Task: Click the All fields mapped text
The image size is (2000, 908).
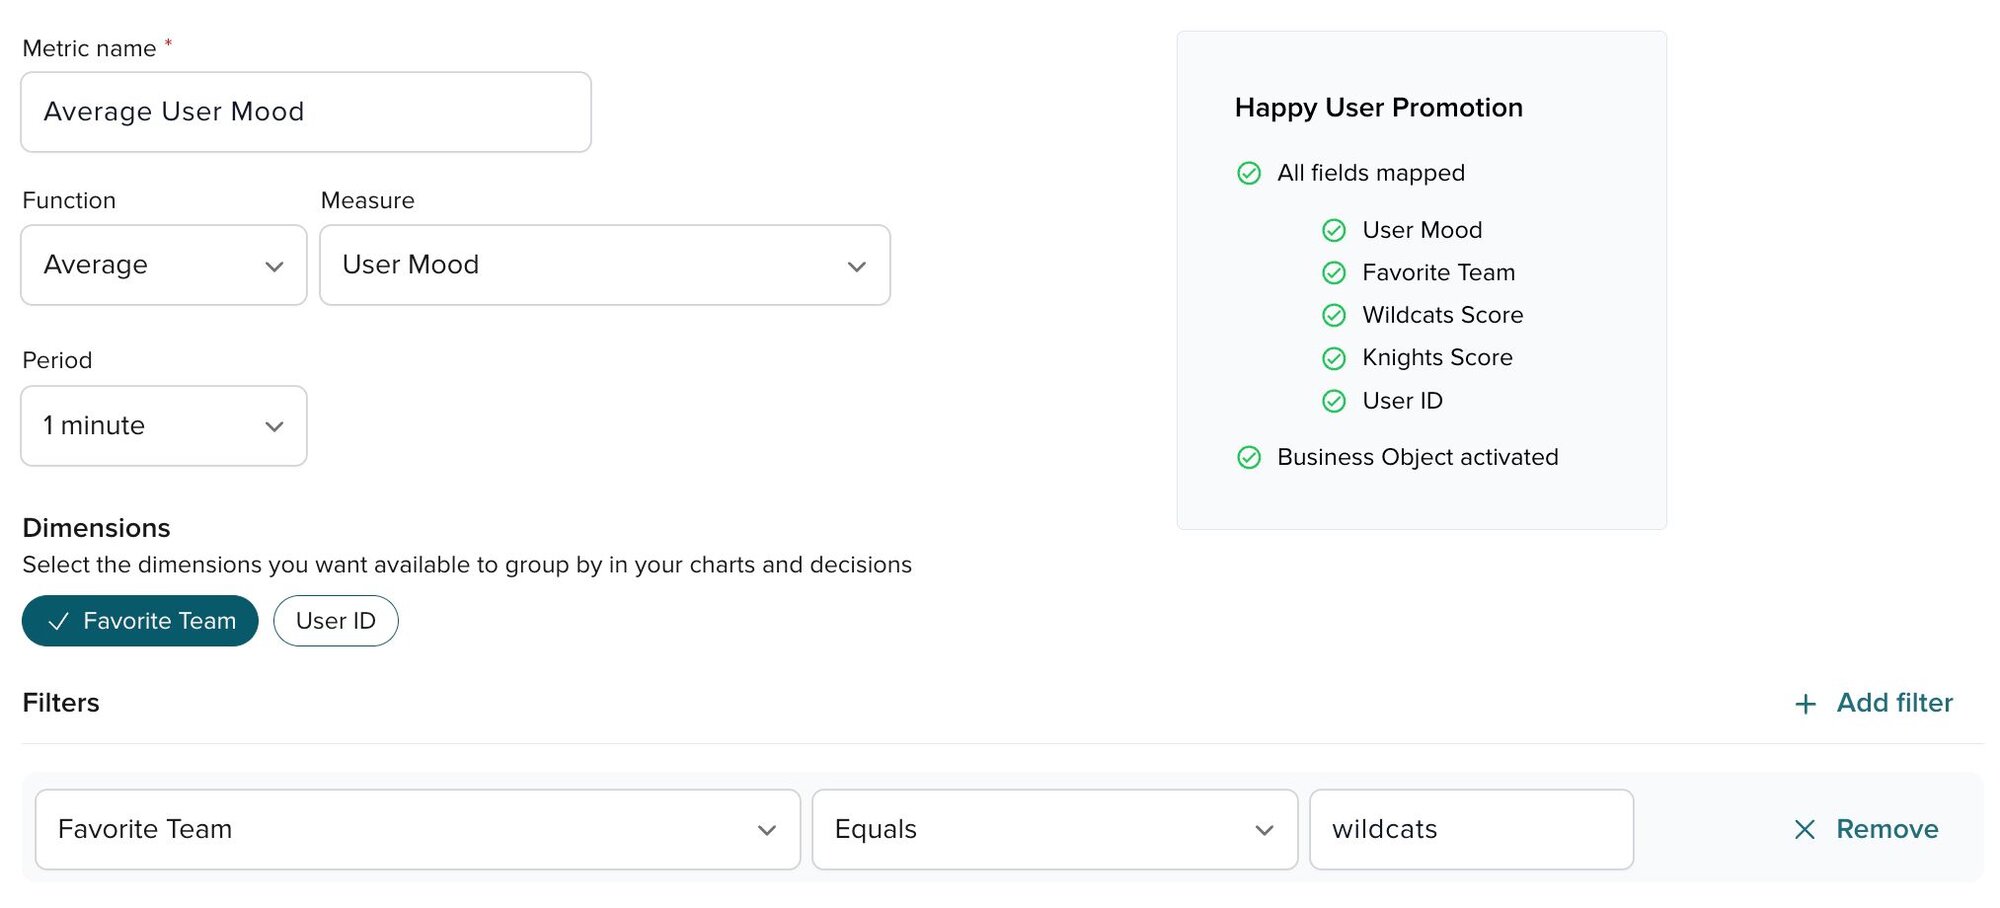Action: tap(1371, 173)
